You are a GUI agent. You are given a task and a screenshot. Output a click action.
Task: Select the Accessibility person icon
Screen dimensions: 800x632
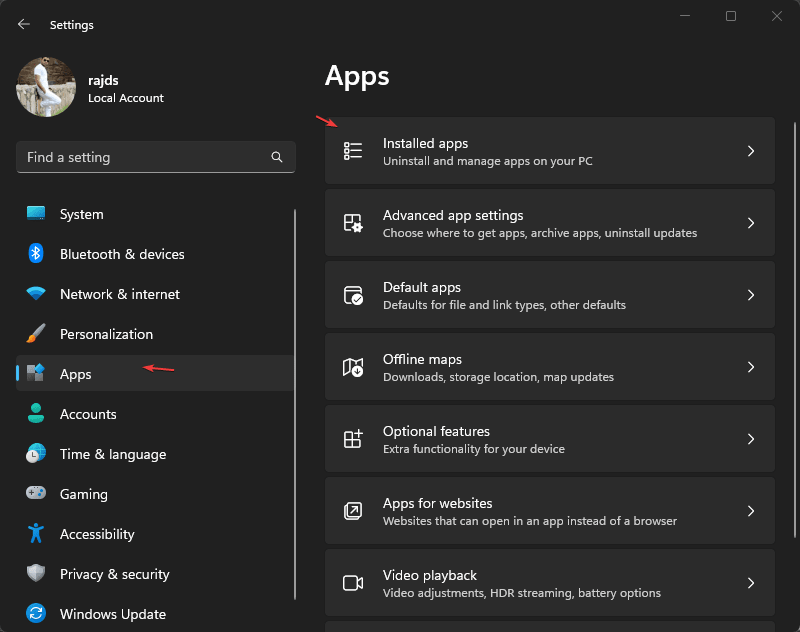[37, 534]
